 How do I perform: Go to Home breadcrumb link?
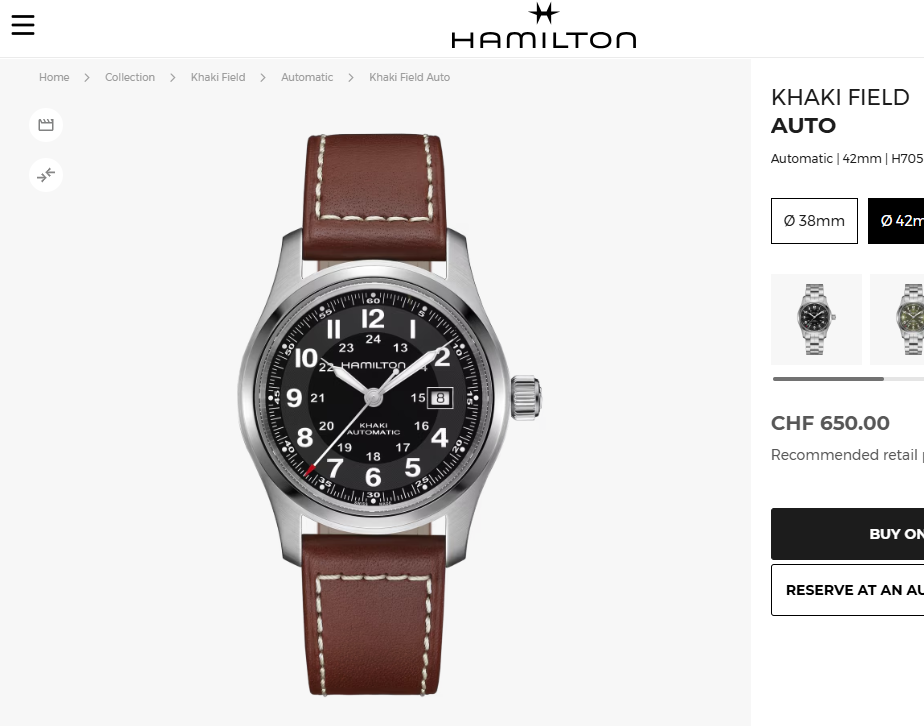coord(54,77)
